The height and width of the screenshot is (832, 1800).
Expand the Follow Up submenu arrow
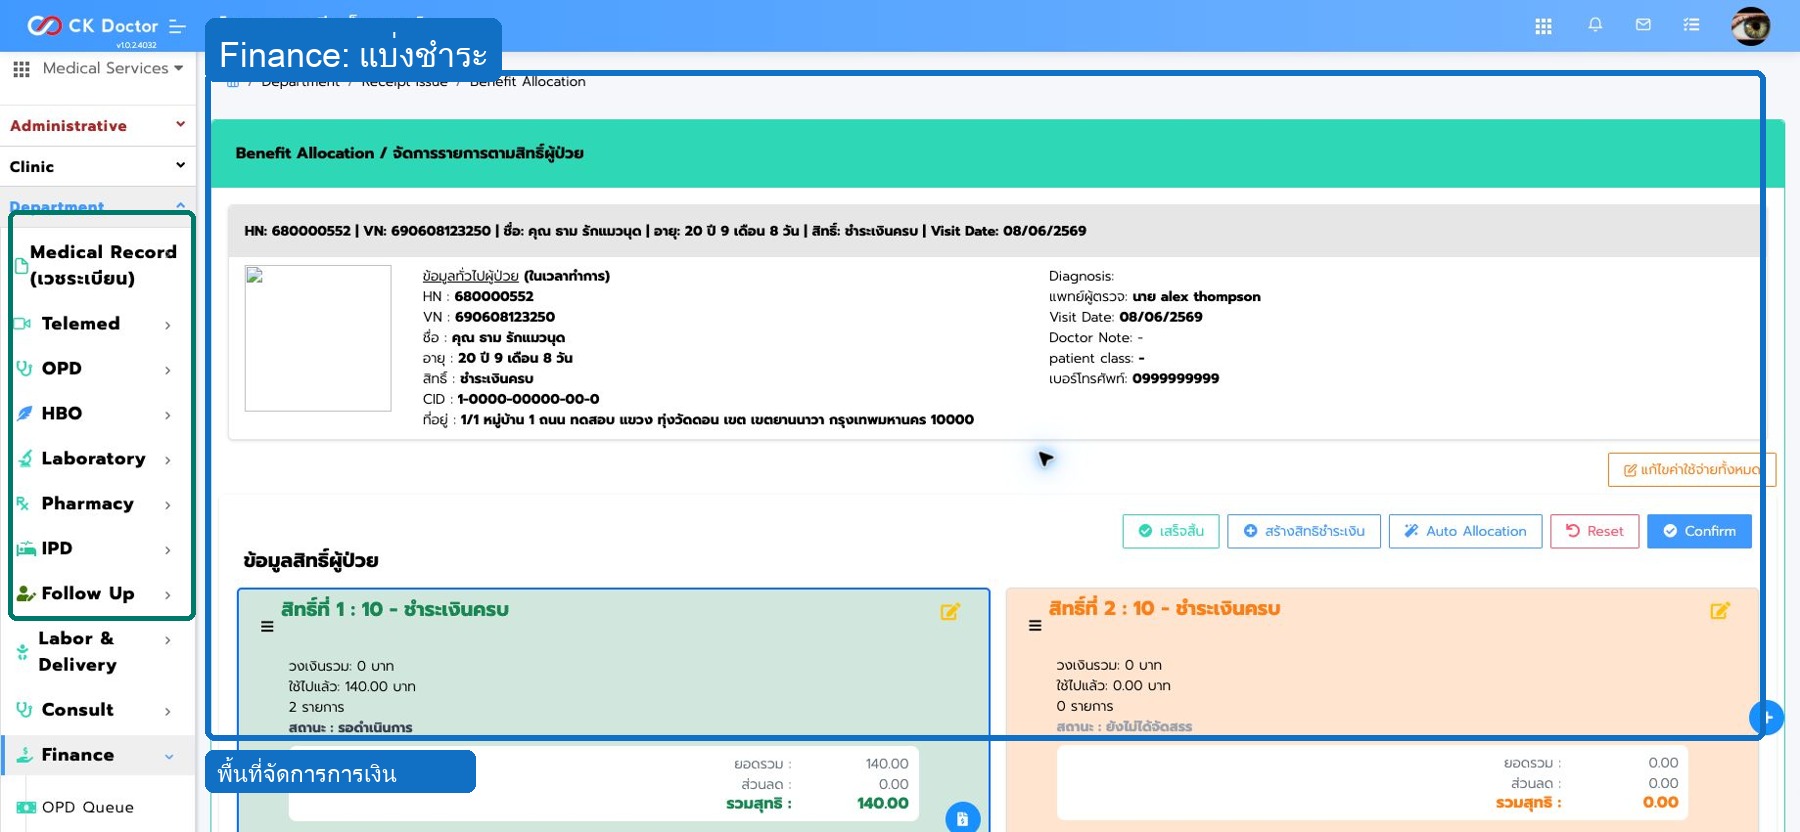click(x=167, y=595)
